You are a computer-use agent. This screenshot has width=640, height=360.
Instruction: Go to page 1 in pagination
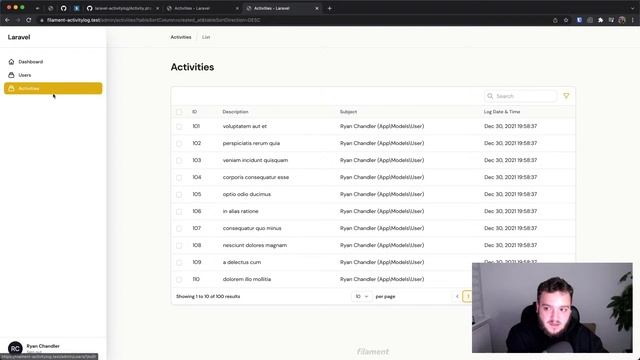coord(468,296)
